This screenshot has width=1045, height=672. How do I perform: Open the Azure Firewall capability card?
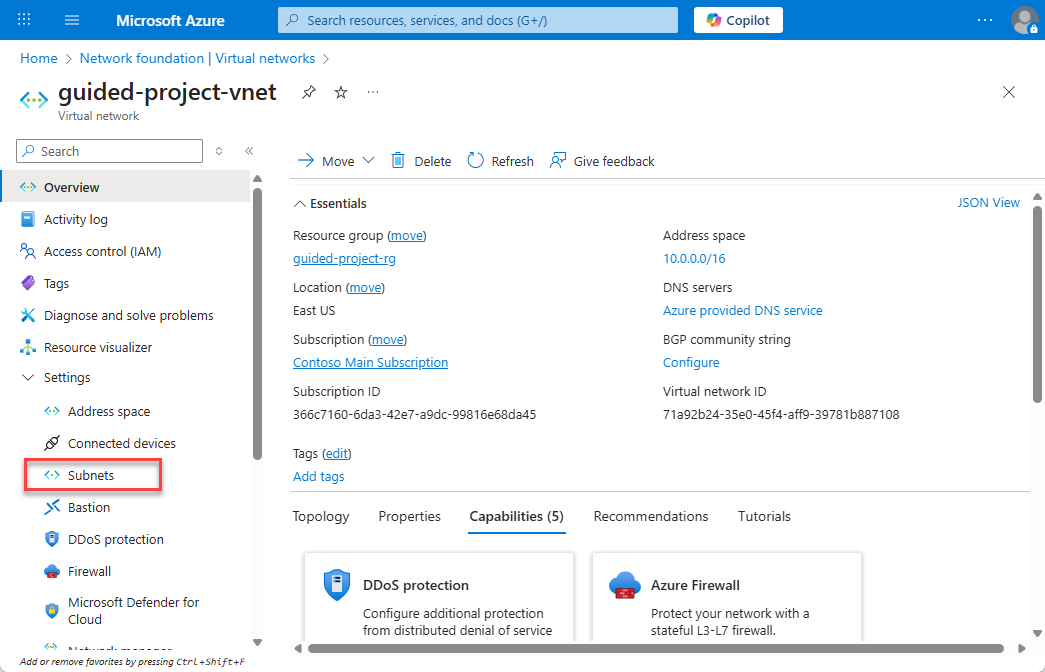[726, 597]
